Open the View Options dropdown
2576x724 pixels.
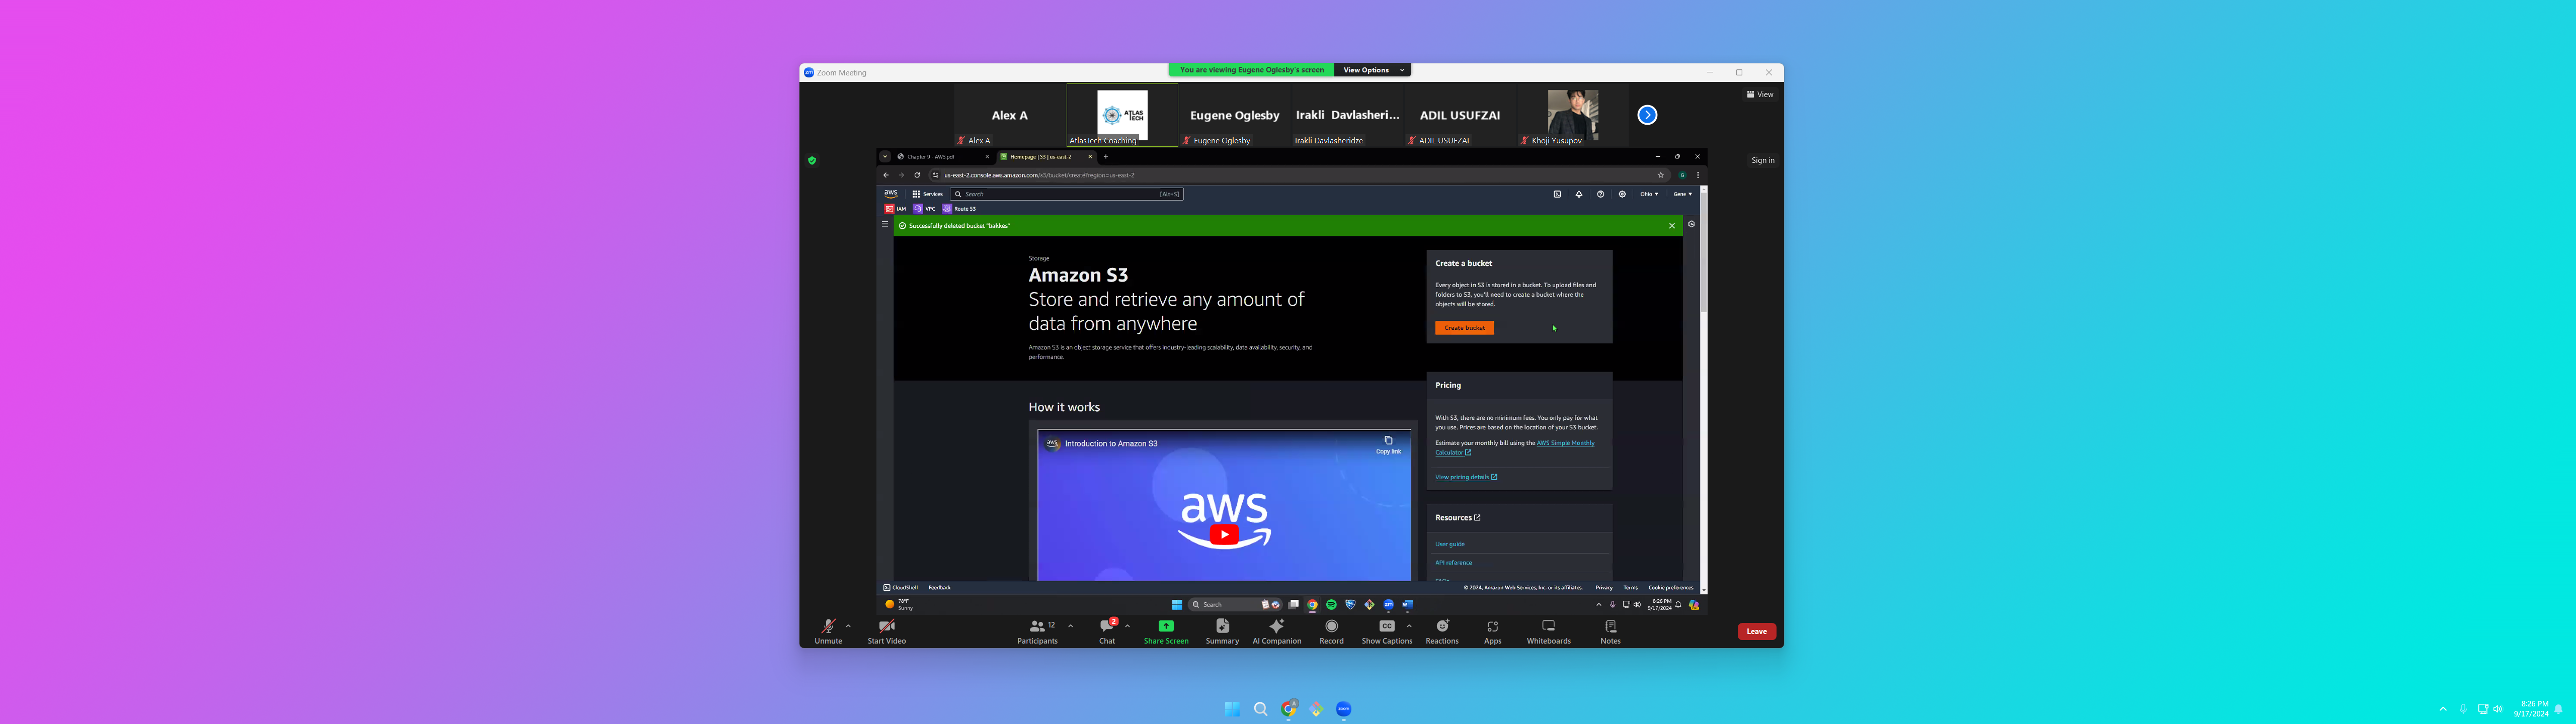coord(1372,70)
